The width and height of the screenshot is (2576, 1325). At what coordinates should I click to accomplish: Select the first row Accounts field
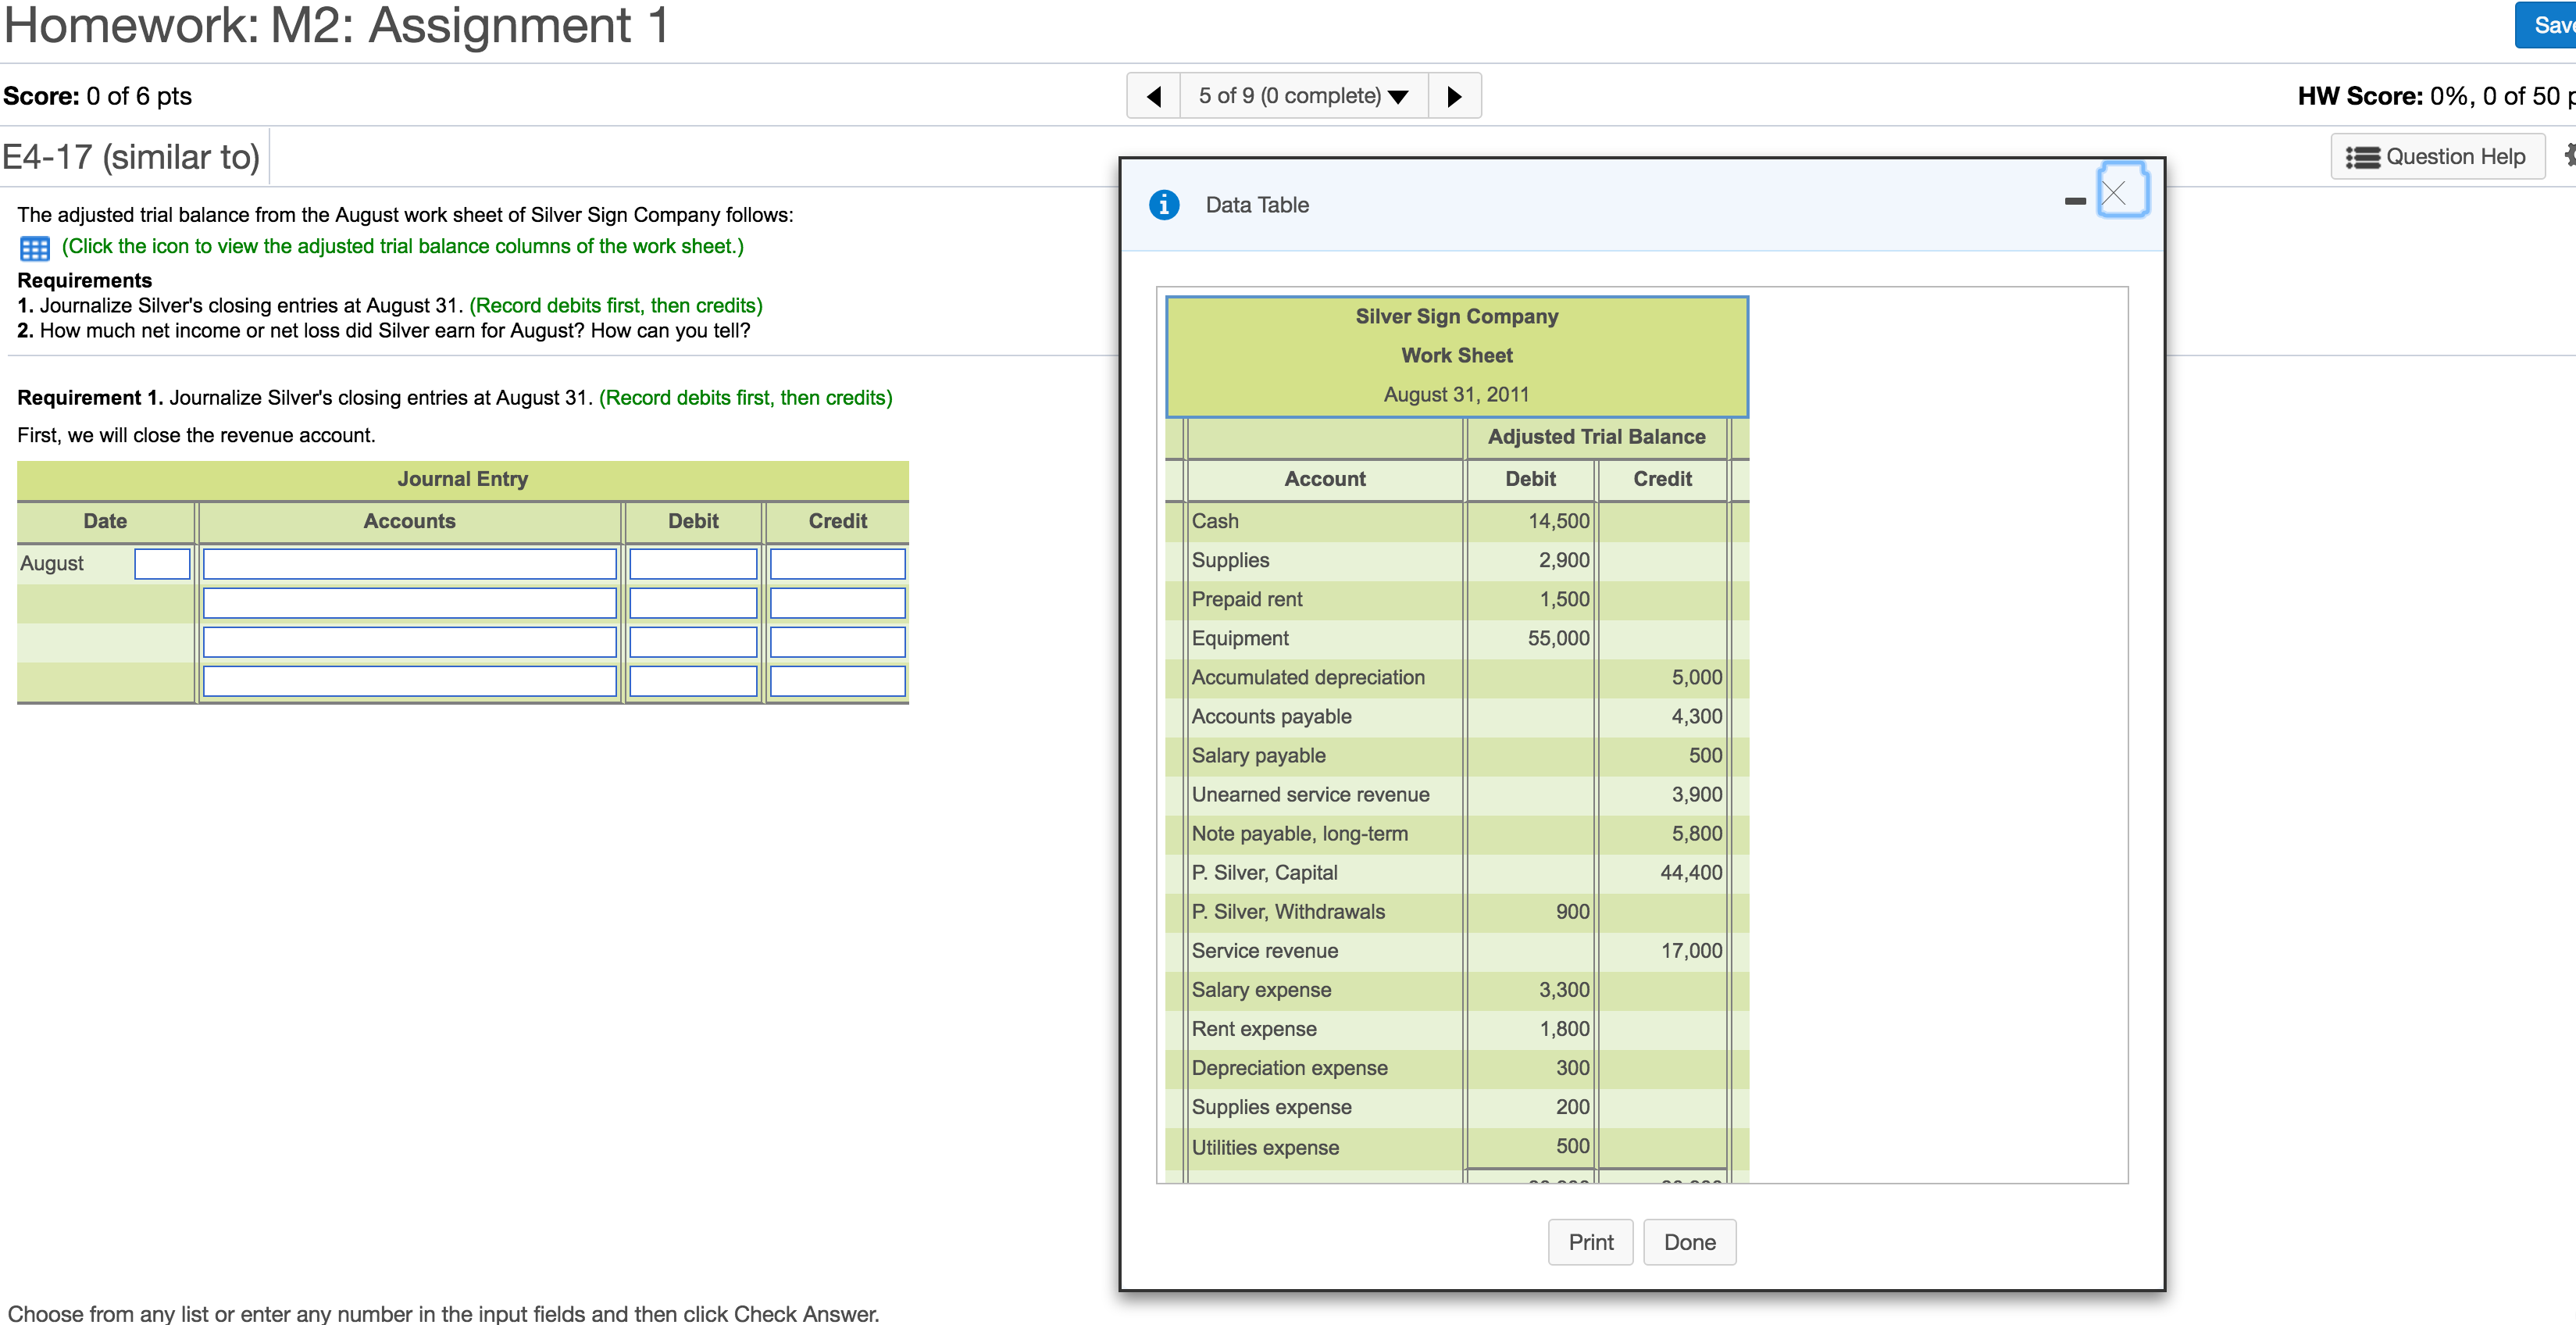410,564
